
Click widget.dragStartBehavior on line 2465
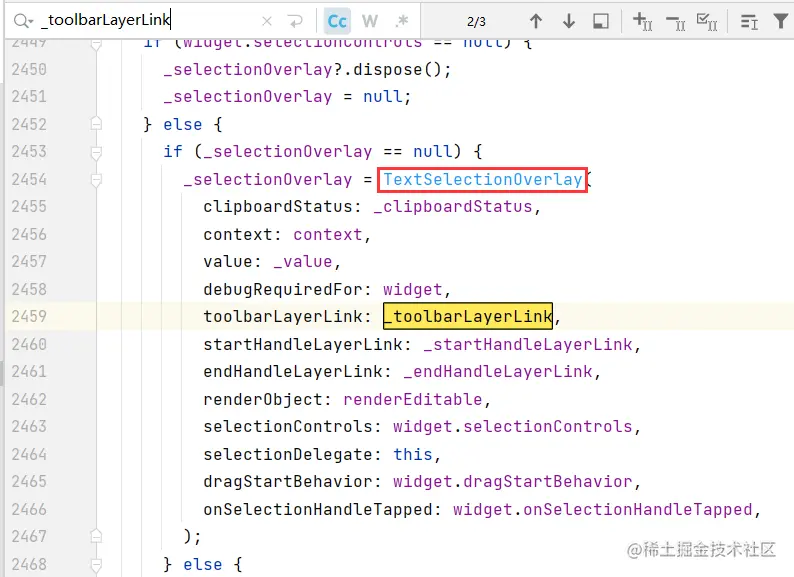point(512,481)
